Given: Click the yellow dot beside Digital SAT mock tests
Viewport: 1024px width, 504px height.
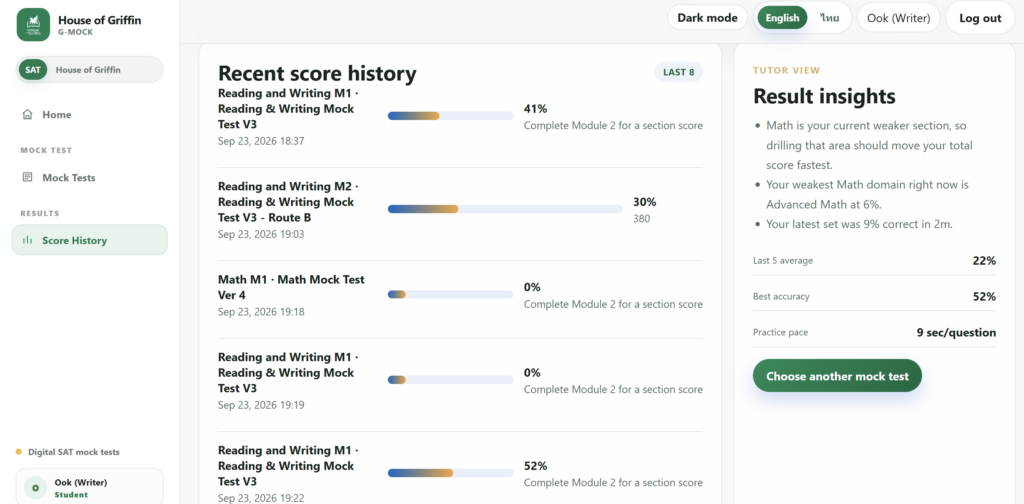Looking at the screenshot, I should [x=19, y=452].
